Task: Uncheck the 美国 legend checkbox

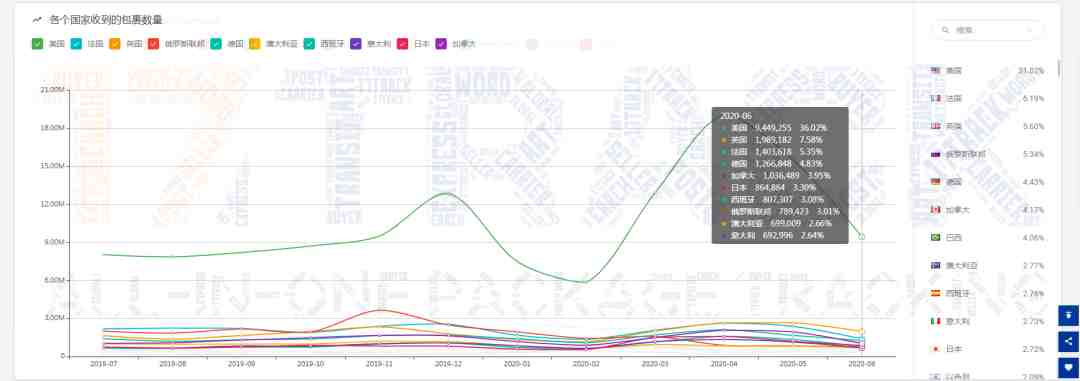Action: pos(38,44)
